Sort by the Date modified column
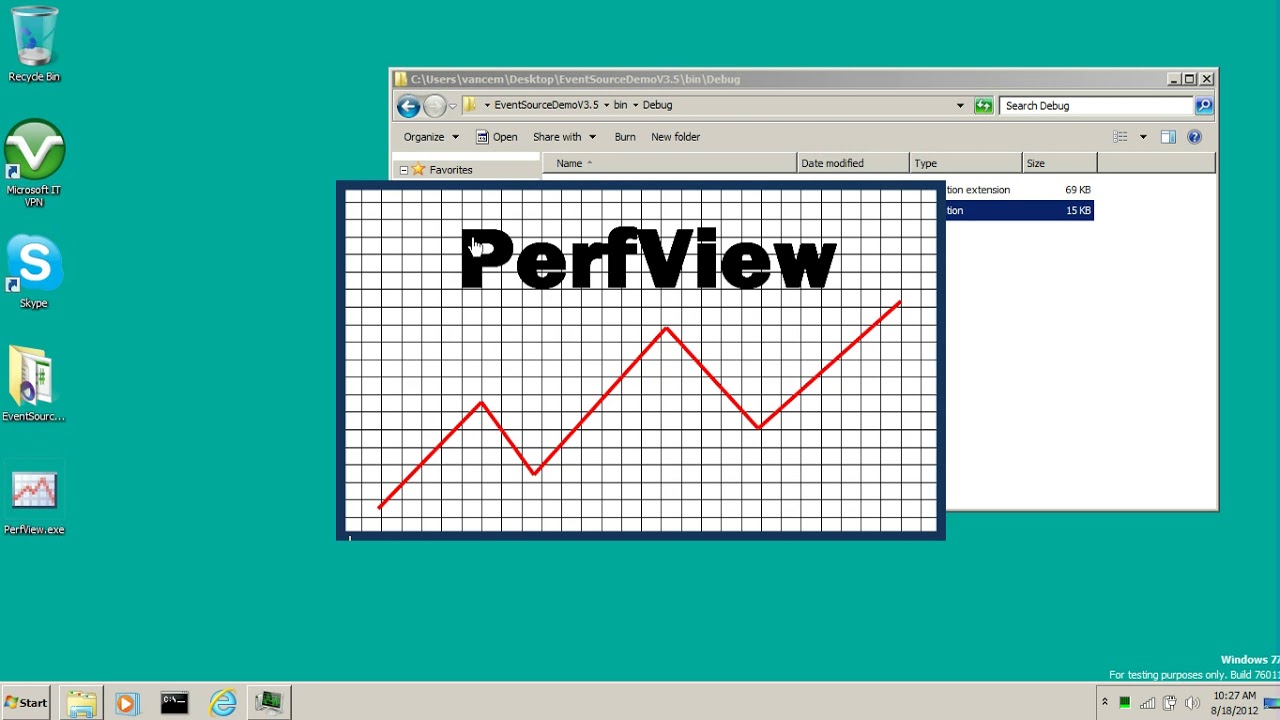This screenshot has height=720, width=1280. pyautogui.click(x=854, y=163)
